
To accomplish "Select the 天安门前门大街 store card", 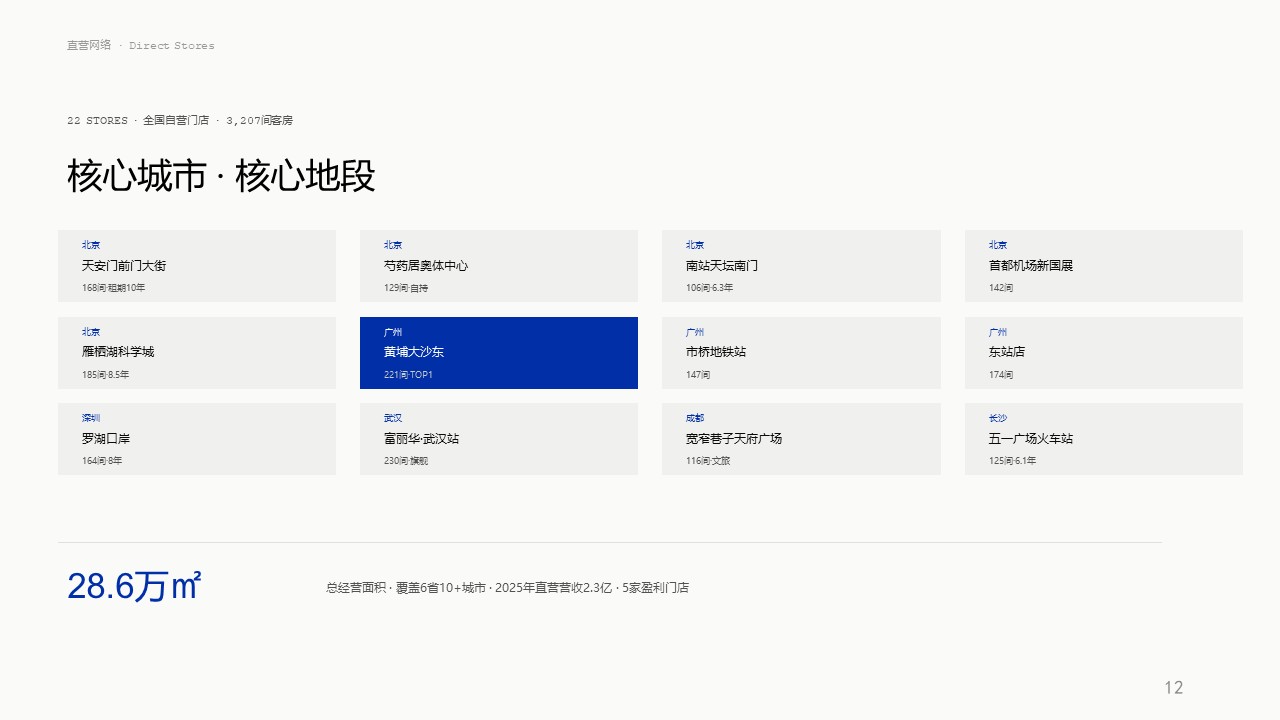I will pos(197,266).
